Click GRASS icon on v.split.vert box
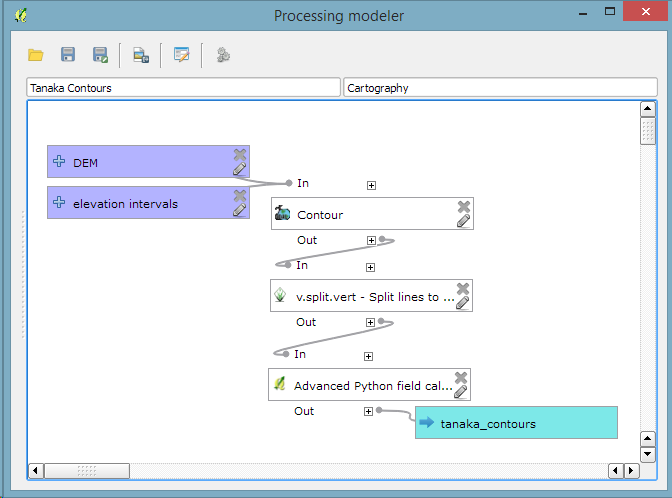672x498 pixels. tap(280, 295)
